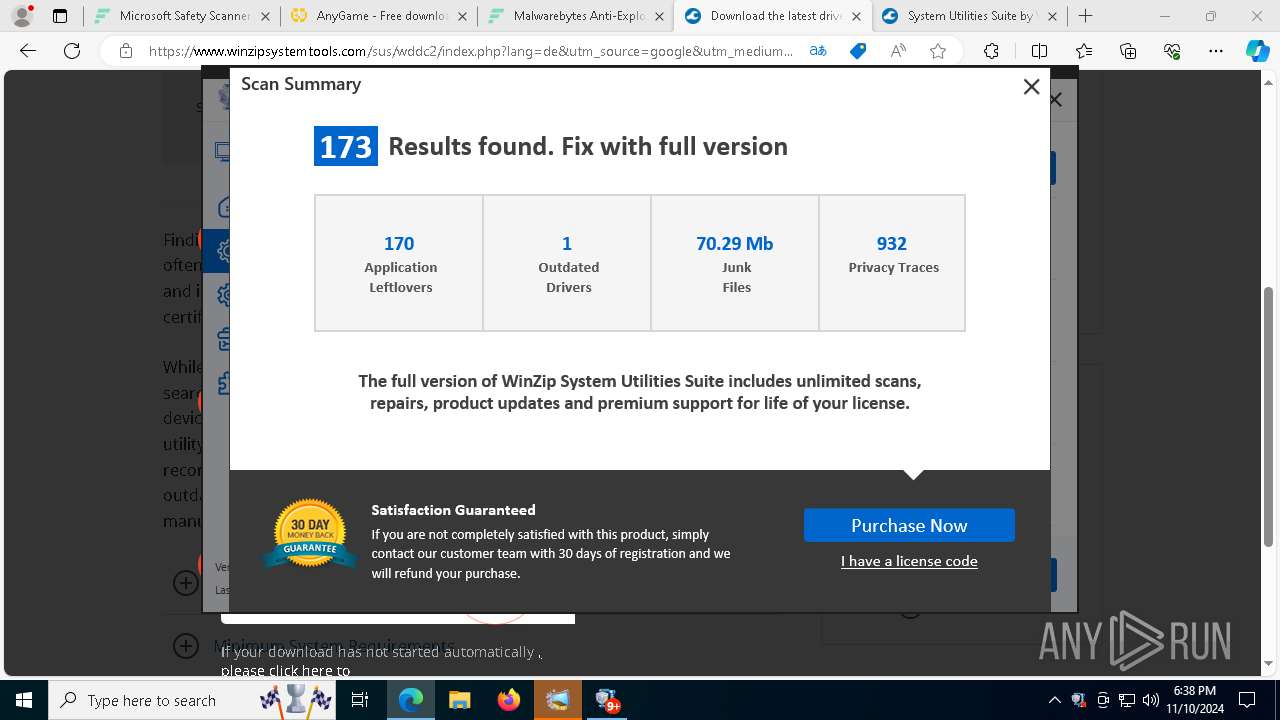Open the I have a license code link
This screenshot has height=720, width=1280.
(x=909, y=561)
